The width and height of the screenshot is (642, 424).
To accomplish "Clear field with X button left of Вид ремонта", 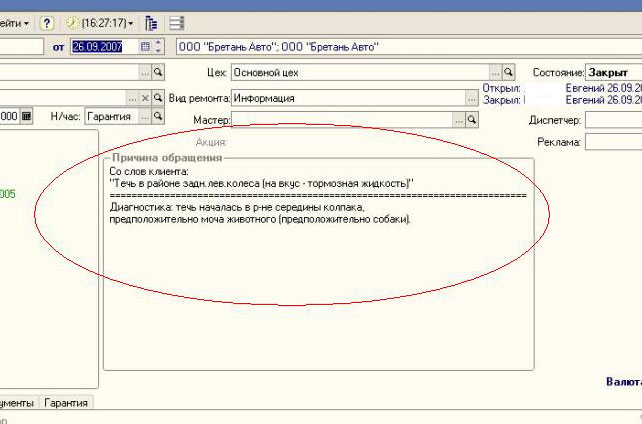I will point(145,98).
